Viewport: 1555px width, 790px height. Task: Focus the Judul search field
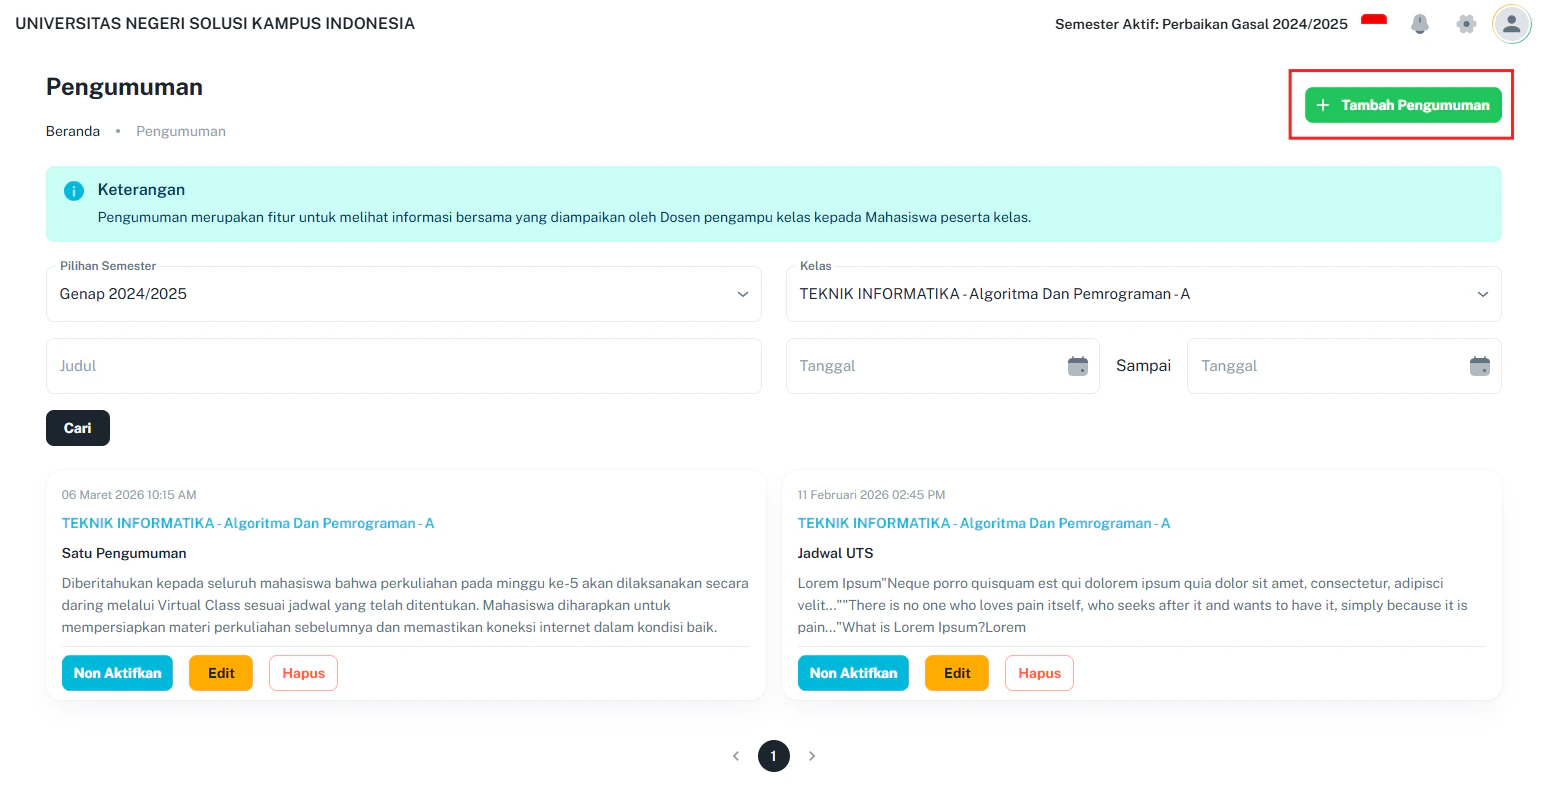point(404,366)
